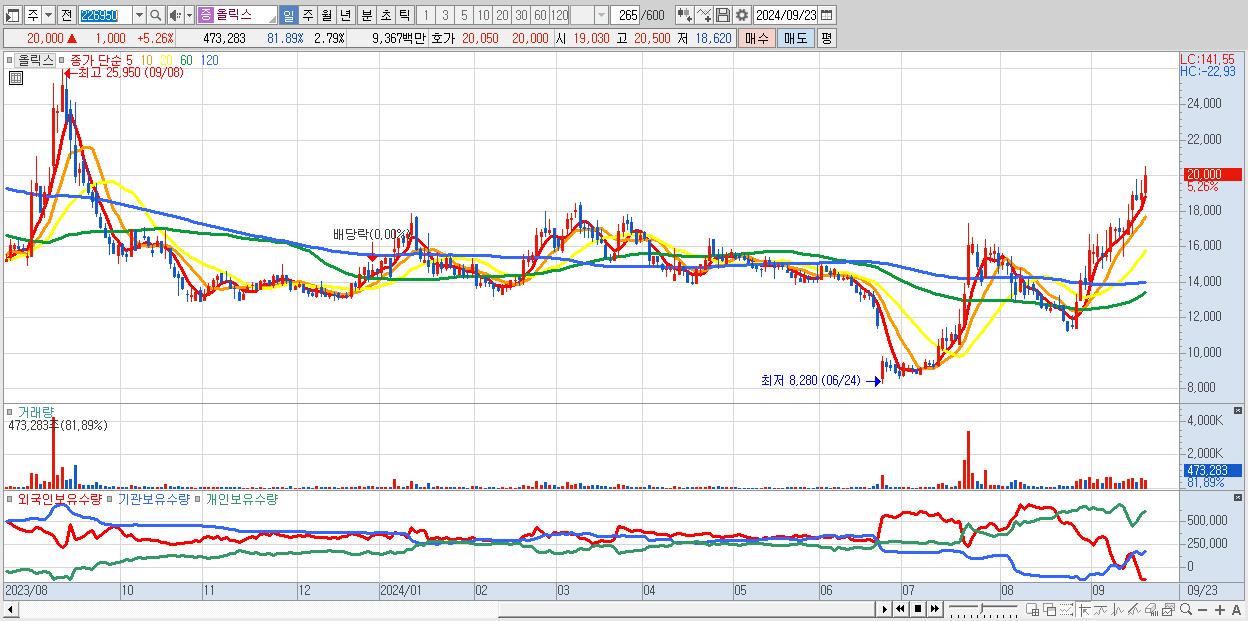Click the dotted trend chart icon in bottom toolbar
This screenshot has height=621, width=1248.
1066,609
